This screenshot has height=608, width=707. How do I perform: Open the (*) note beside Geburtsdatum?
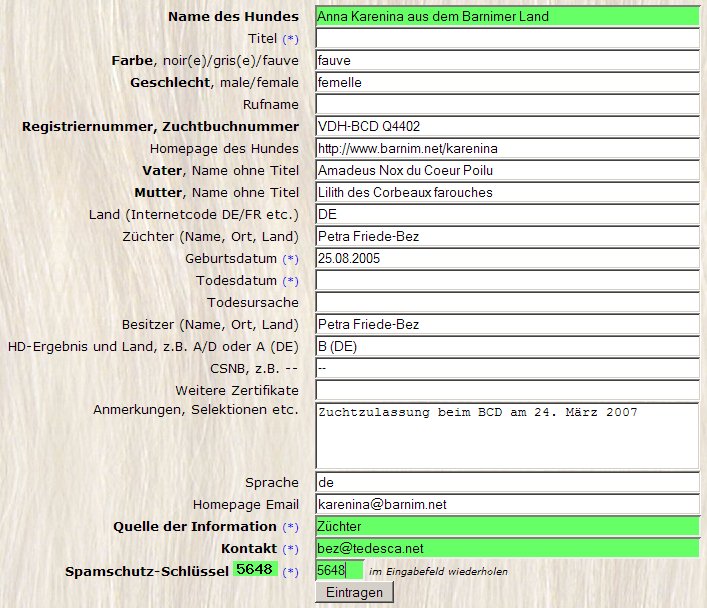(290, 259)
